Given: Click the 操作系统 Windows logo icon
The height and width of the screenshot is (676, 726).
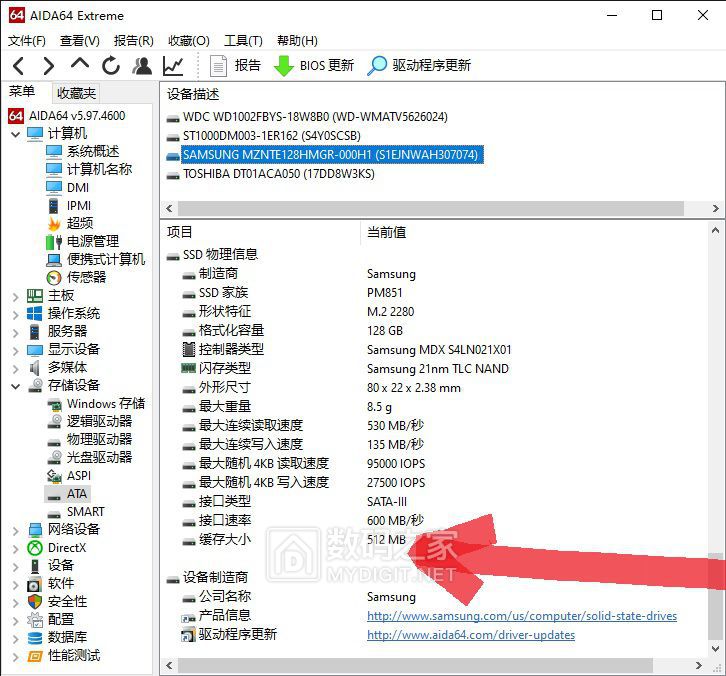Looking at the screenshot, I should 35,314.
